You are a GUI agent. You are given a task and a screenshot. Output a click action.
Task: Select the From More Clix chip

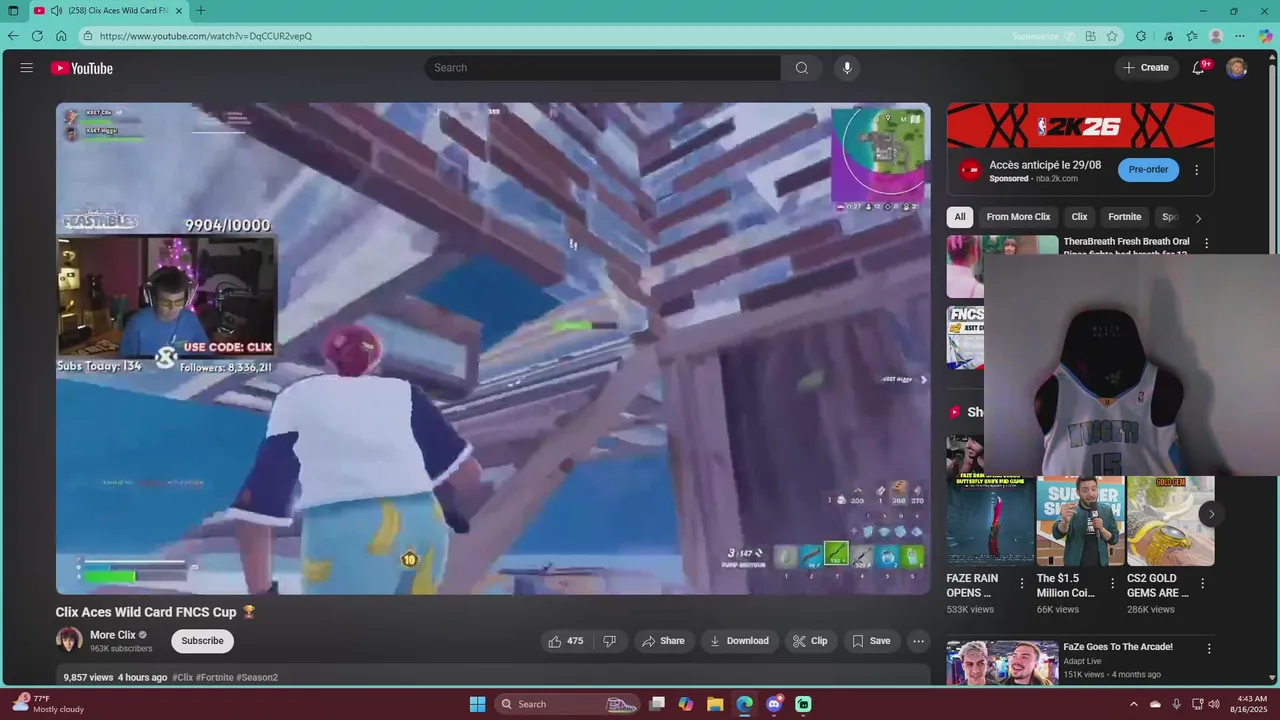point(1018,217)
